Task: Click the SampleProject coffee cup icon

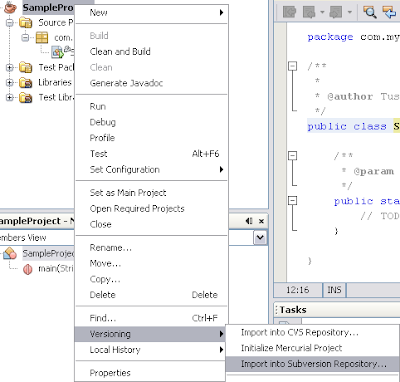Action: pyautogui.click(x=10, y=7)
